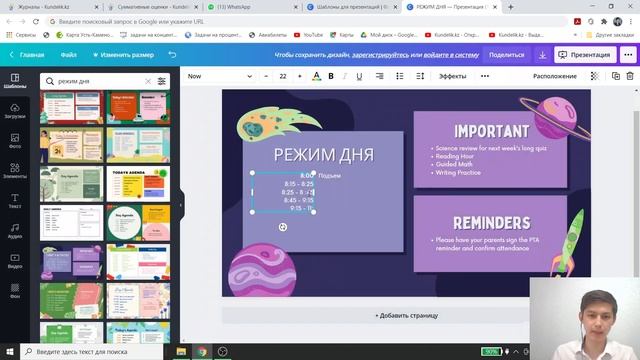This screenshot has width=640, height=360.
Task: Open the Uploads (Загрузки) sidebar panel
Action: pos(15,111)
